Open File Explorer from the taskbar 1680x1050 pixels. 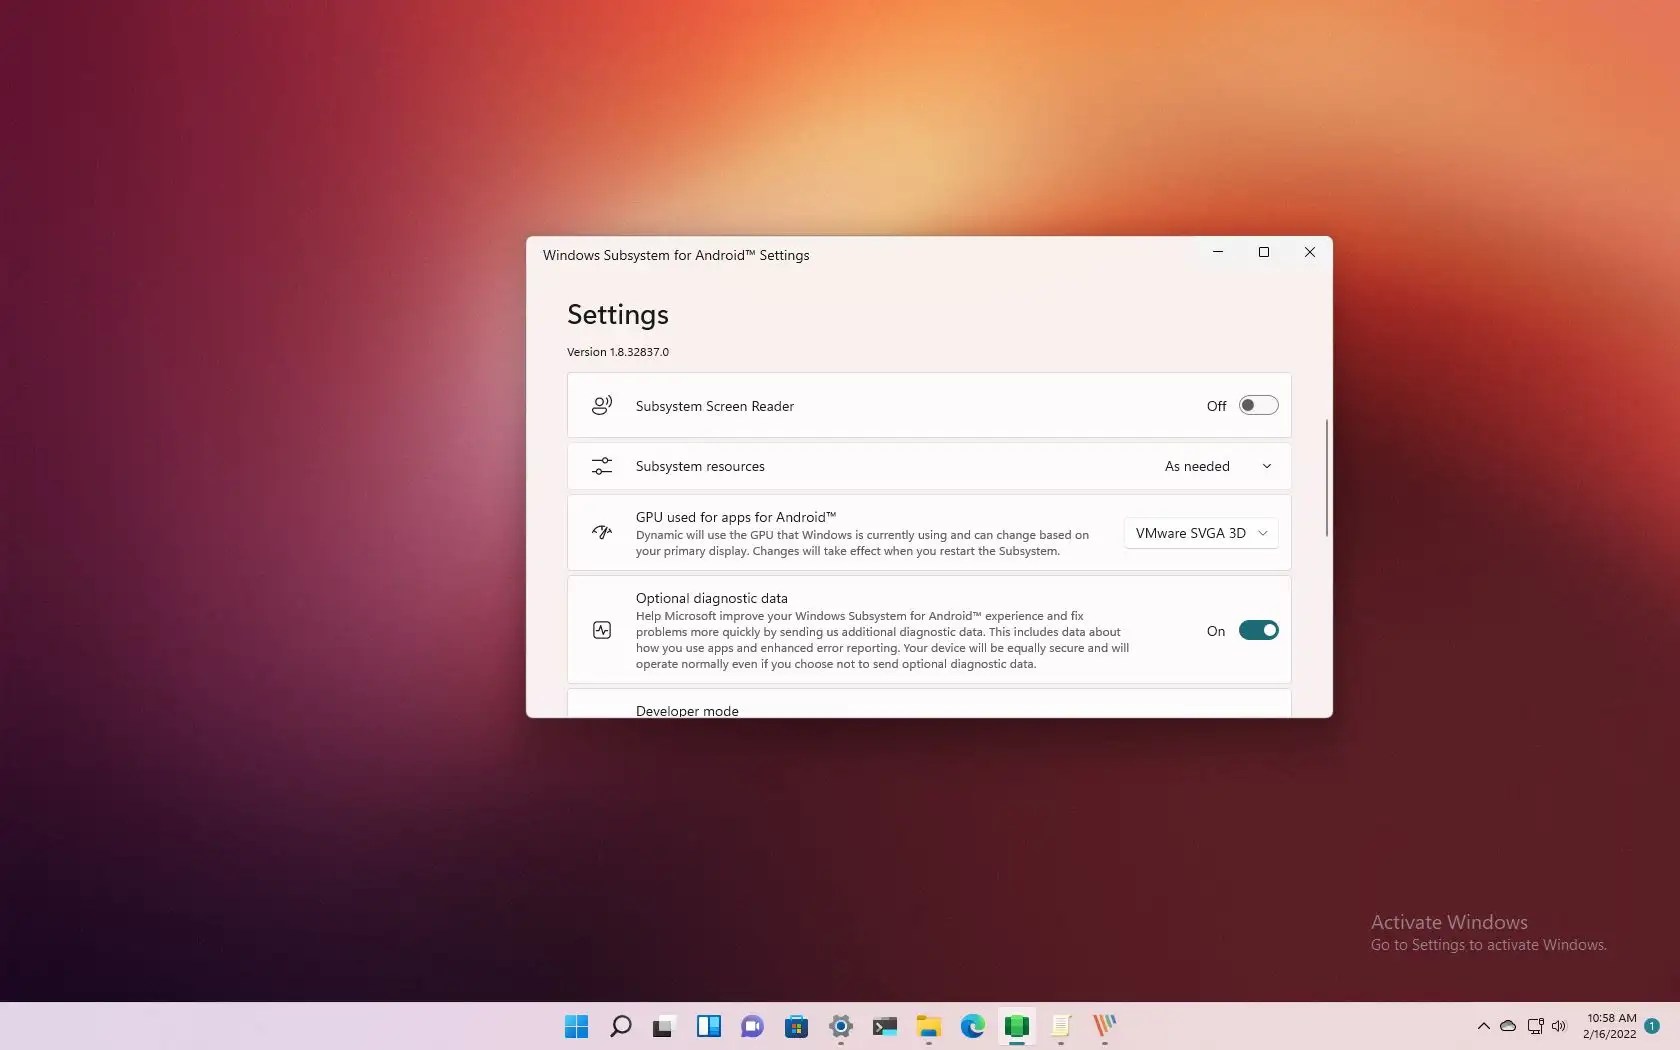coord(928,1027)
